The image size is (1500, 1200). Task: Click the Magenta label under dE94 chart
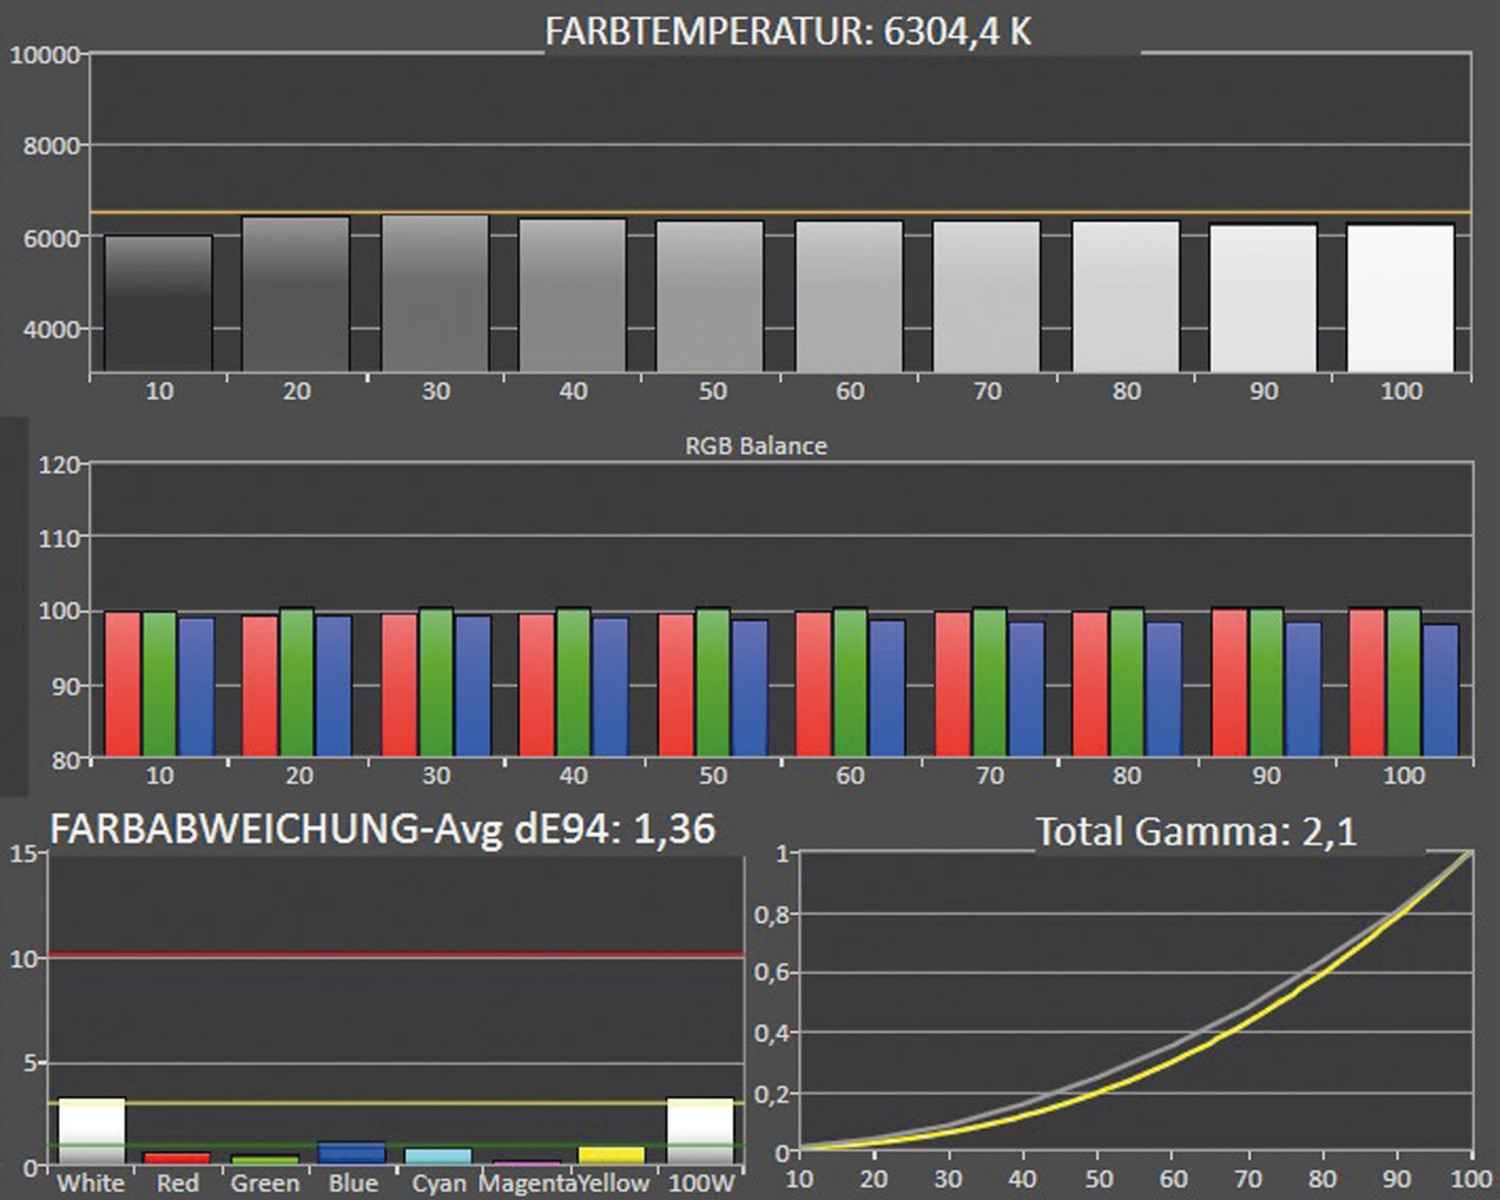pos(528,1183)
